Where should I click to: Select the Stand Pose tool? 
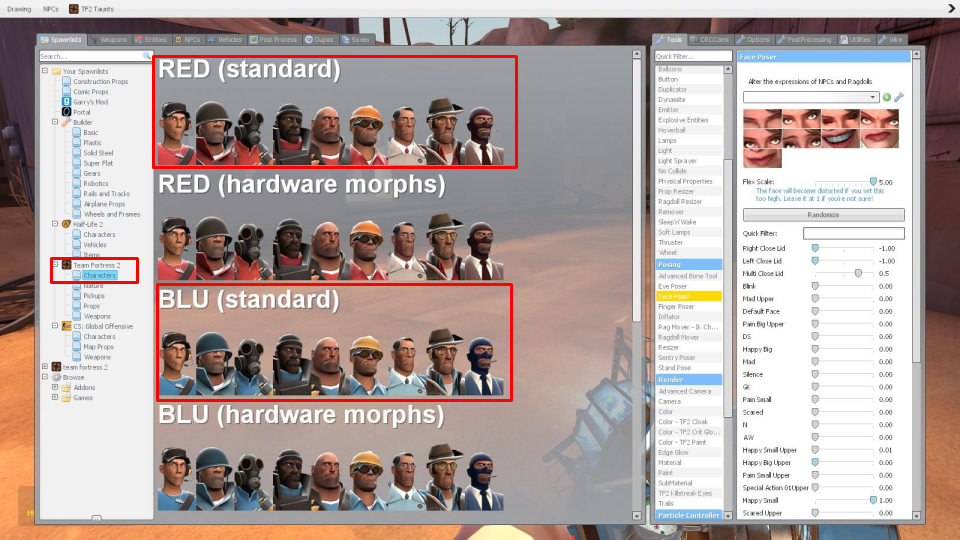[689, 368]
